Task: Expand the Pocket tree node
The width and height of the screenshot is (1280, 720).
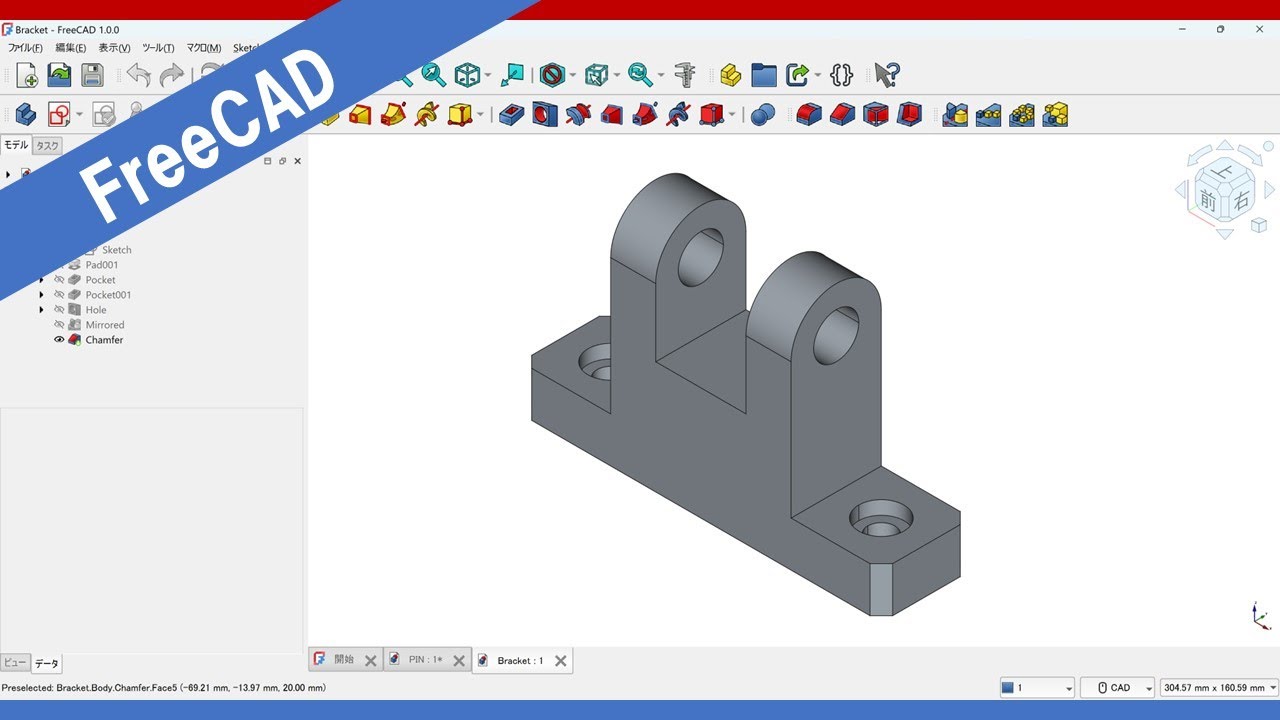Action: click(41, 280)
